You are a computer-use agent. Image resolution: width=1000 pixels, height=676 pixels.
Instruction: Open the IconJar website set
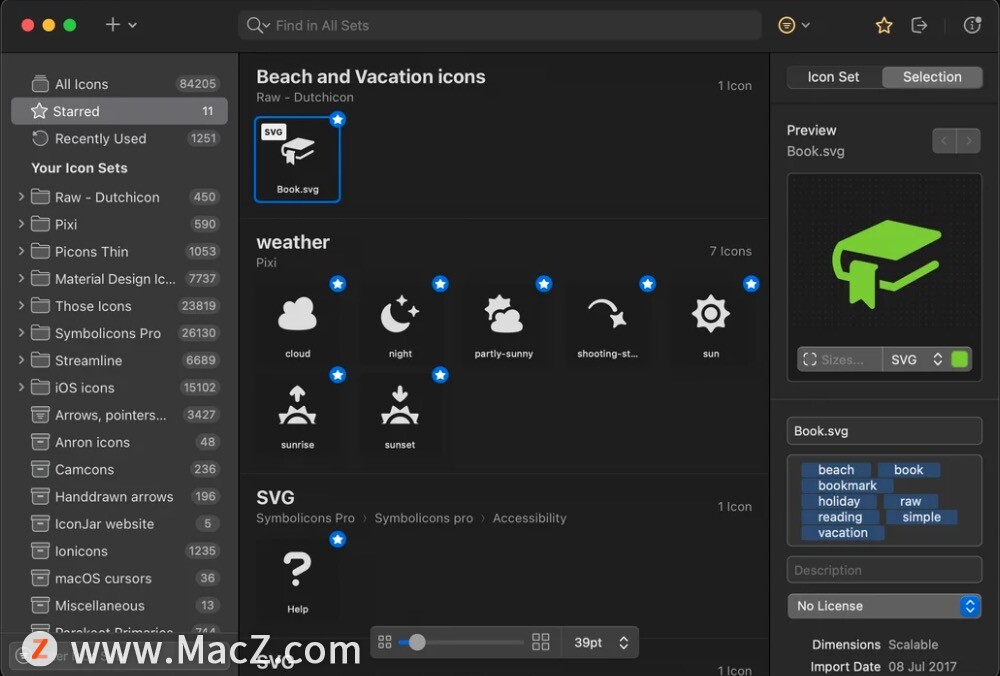coord(119,524)
